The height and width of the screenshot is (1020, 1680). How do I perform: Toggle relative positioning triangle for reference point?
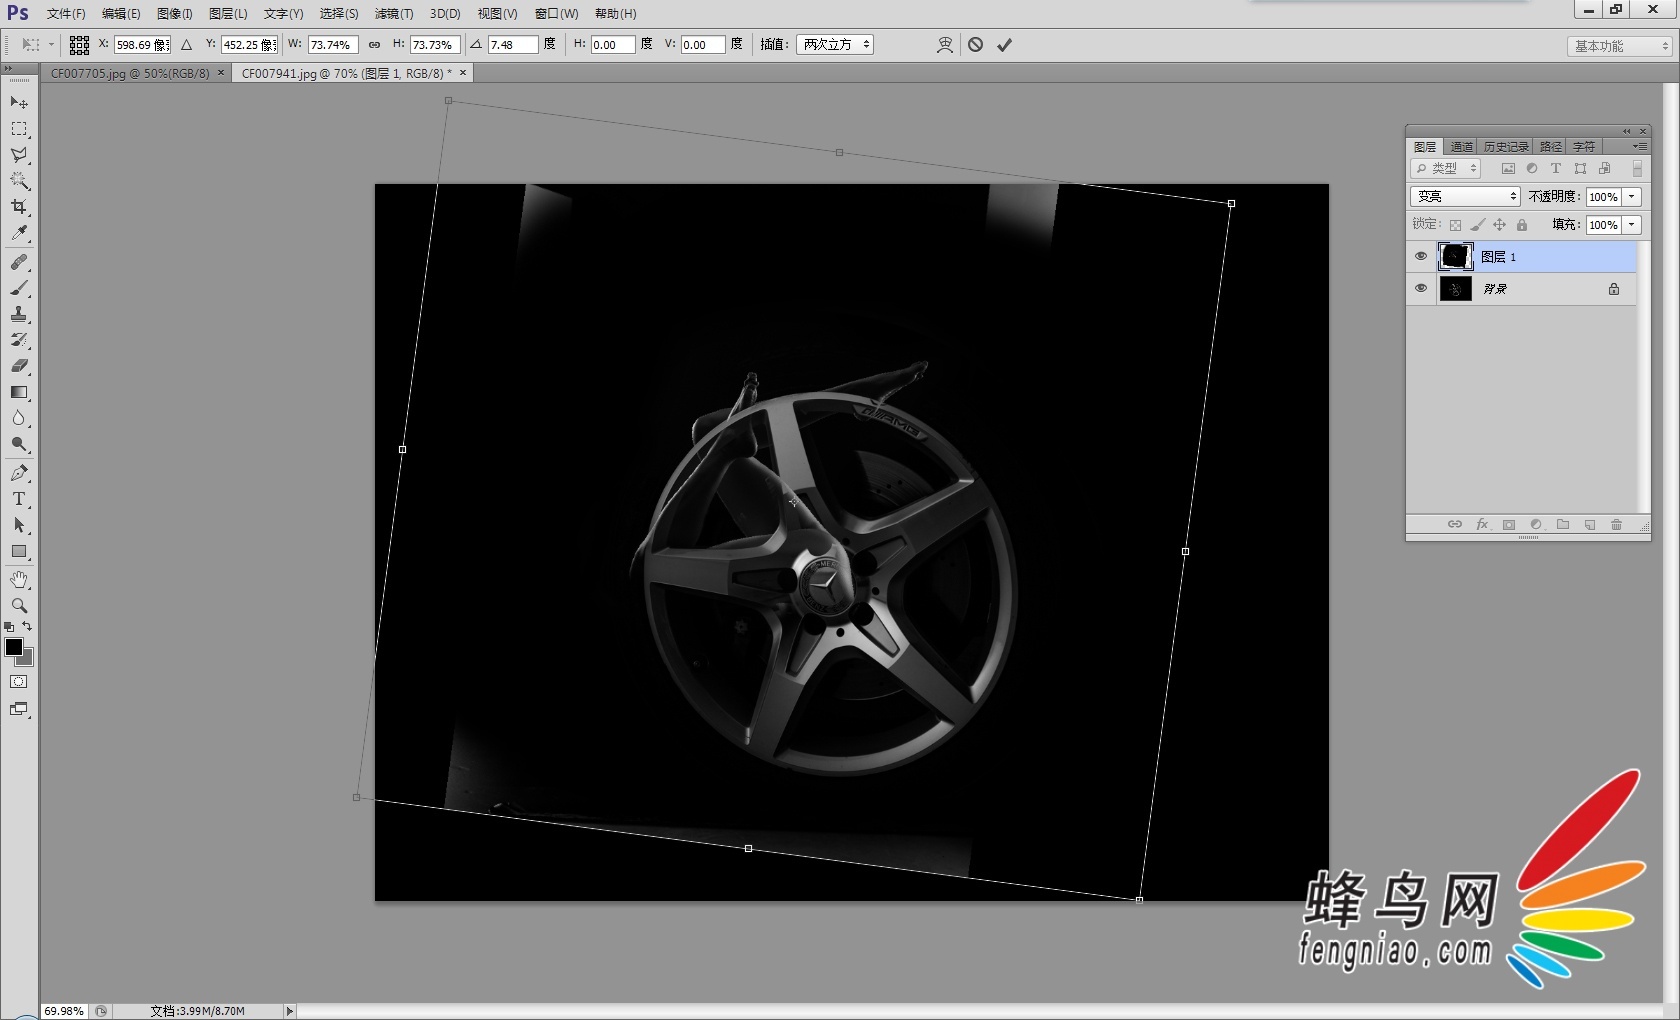click(x=186, y=45)
